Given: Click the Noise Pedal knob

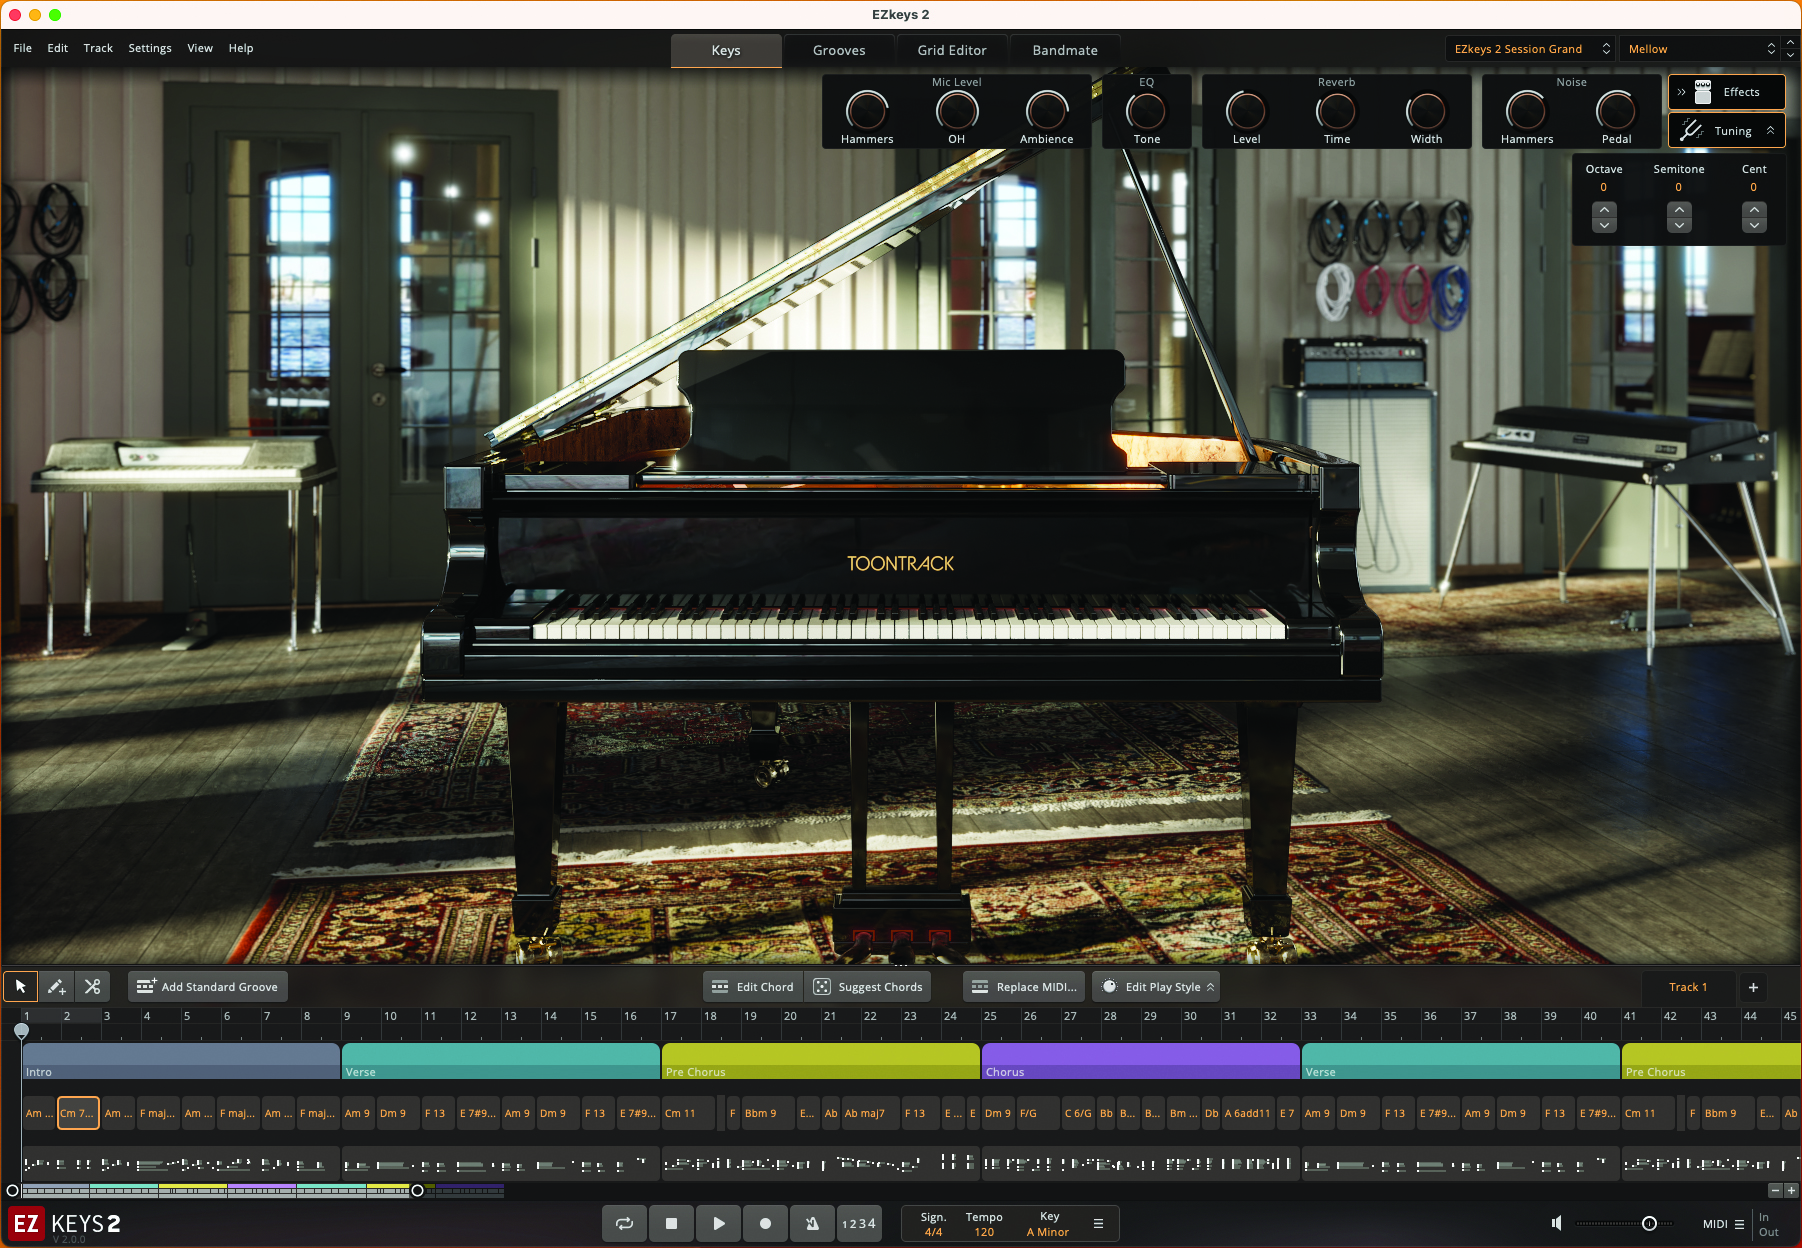Looking at the screenshot, I should [1617, 111].
